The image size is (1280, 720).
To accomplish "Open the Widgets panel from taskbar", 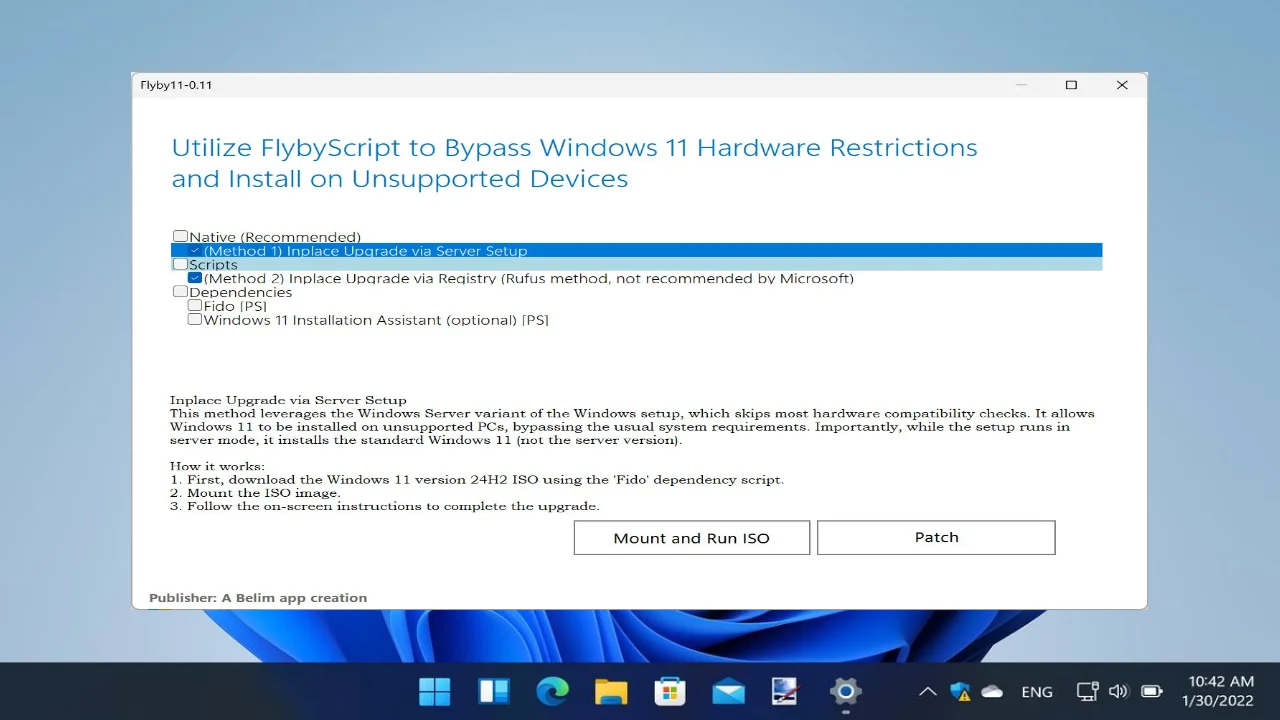I will click(x=494, y=691).
